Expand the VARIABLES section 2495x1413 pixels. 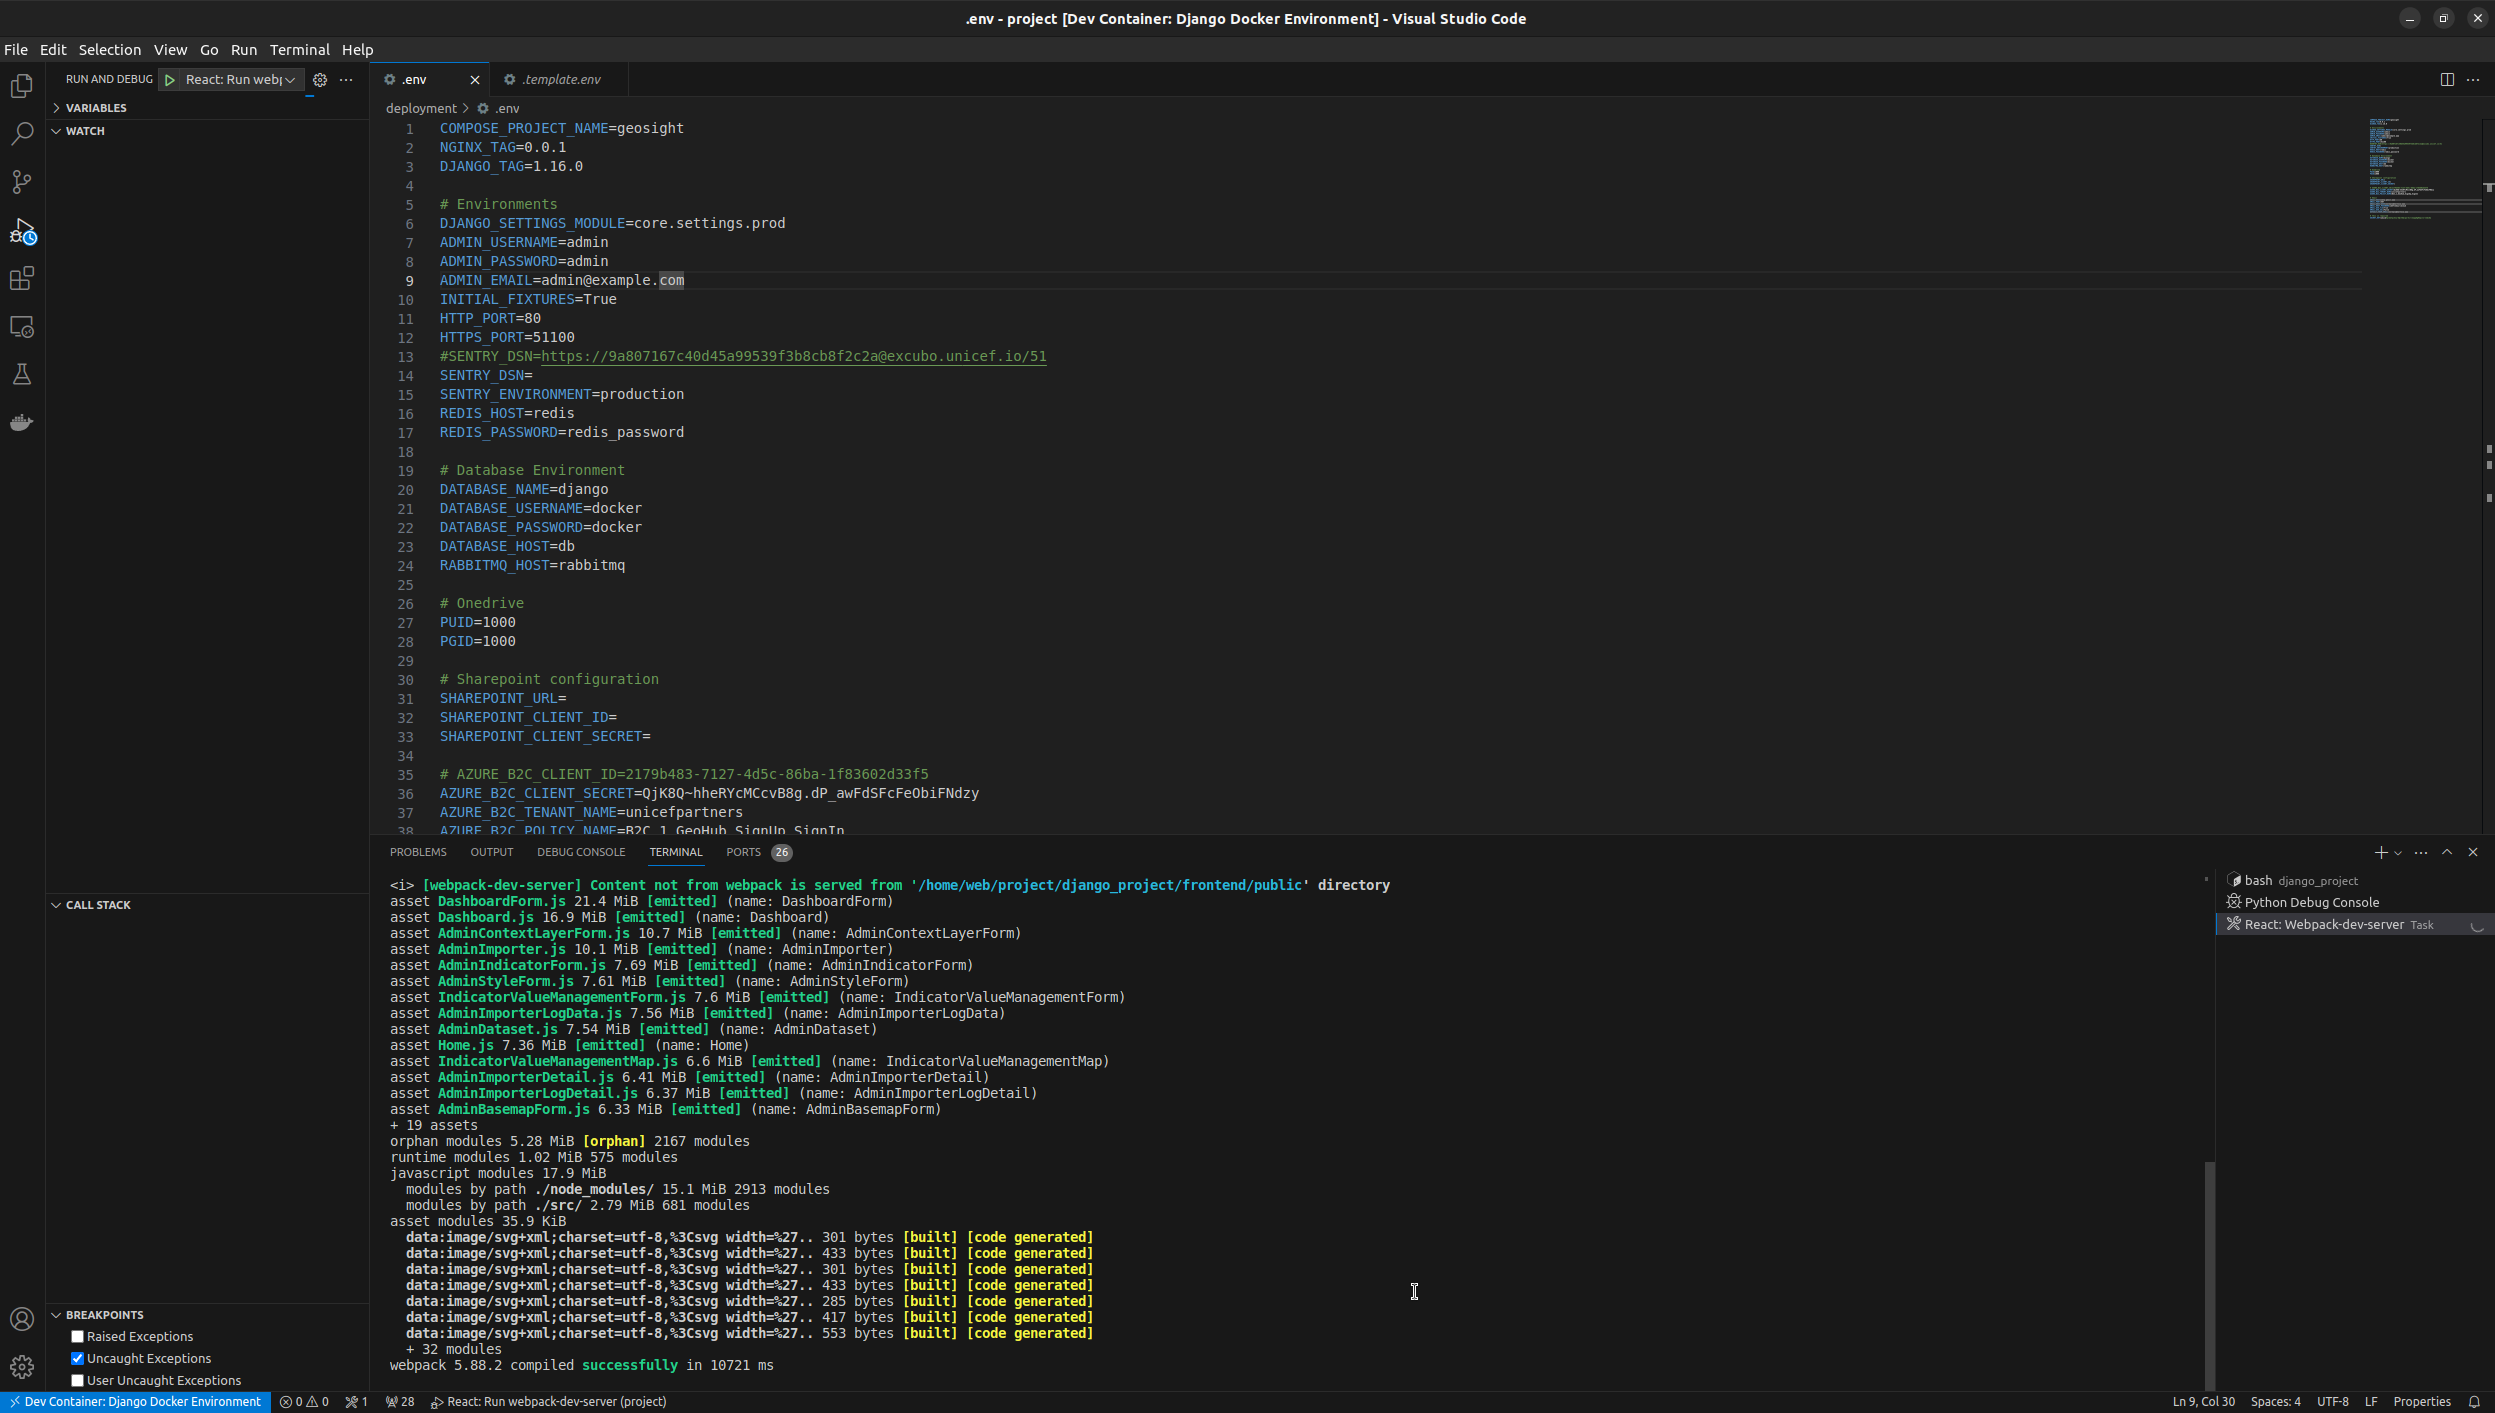(207, 108)
